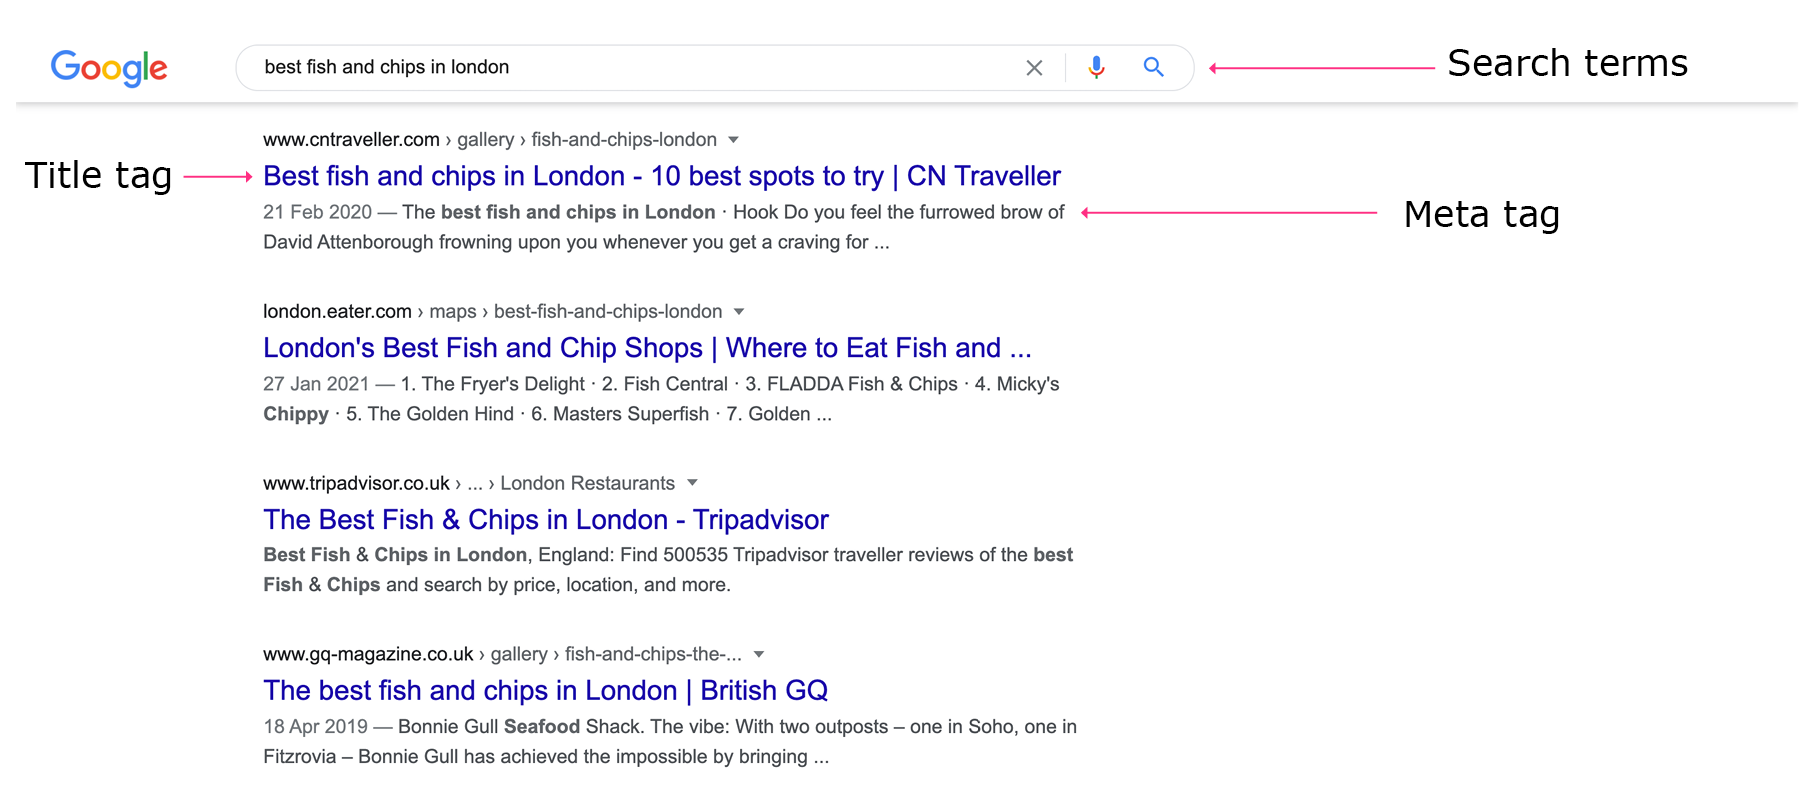
Task: Clear the search box with the X icon
Action: click(1034, 68)
